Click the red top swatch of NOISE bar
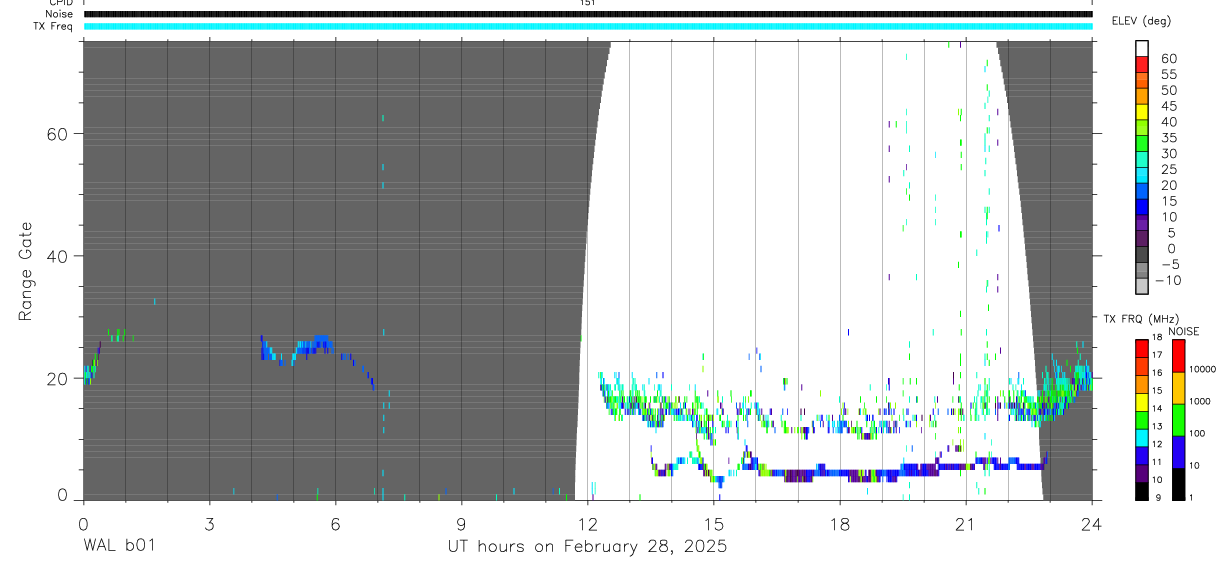 pyautogui.click(x=1178, y=356)
